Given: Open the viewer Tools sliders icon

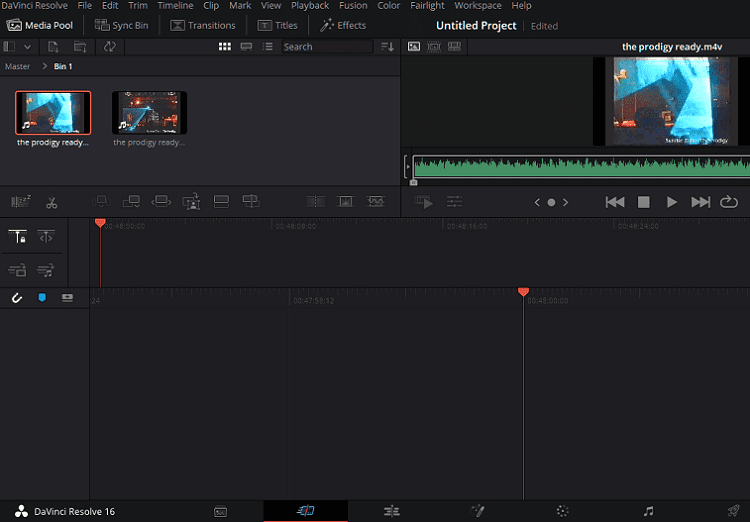Looking at the screenshot, I should point(454,201).
